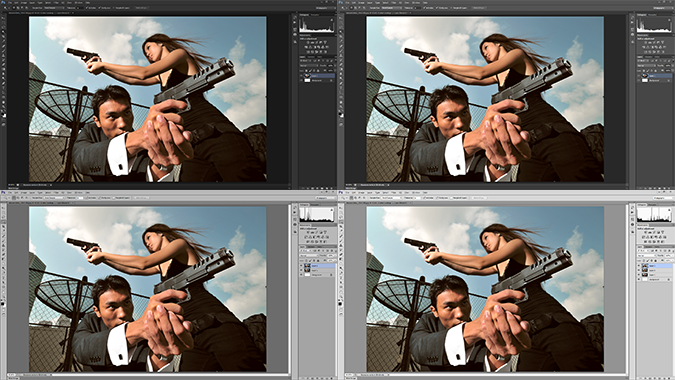Add a Selective Color adjustment in the bottom-left window
This screenshot has width=675, height=380.
tap(321, 241)
